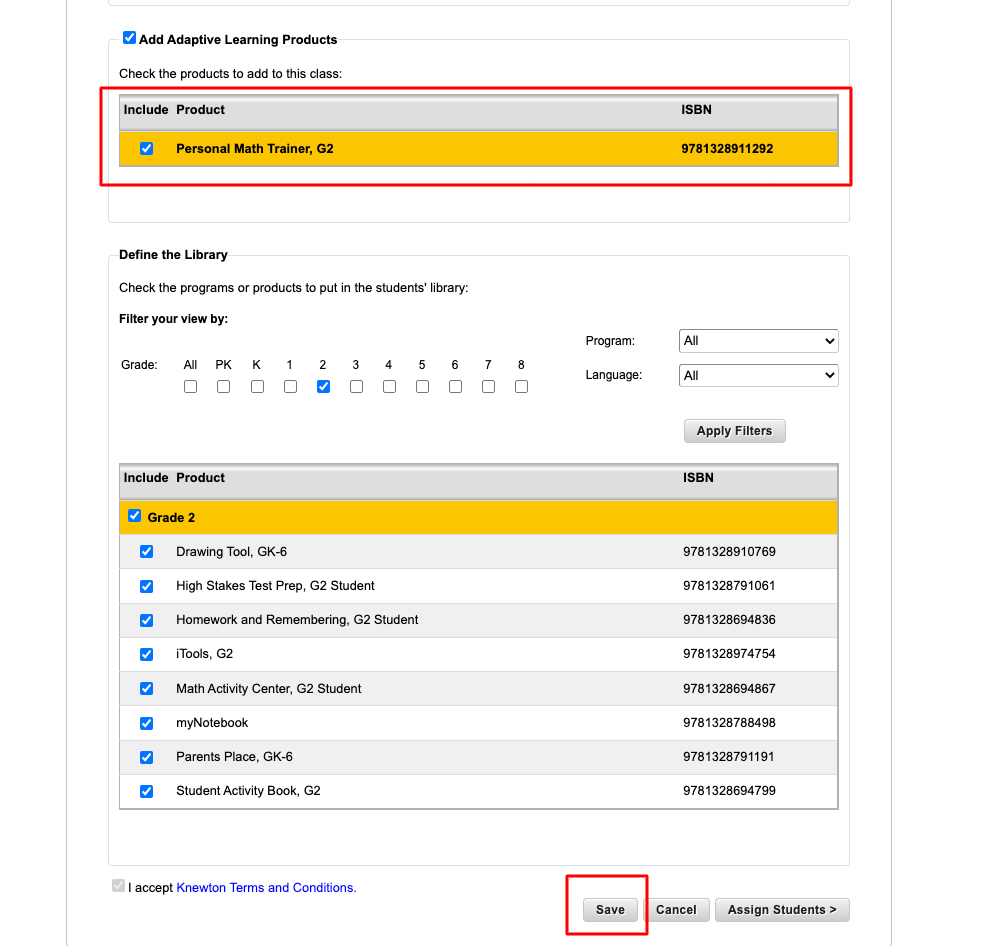Select the Grade 8 filter checkbox
This screenshot has width=984, height=946.
pyautogui.click(x=521, y=387)
